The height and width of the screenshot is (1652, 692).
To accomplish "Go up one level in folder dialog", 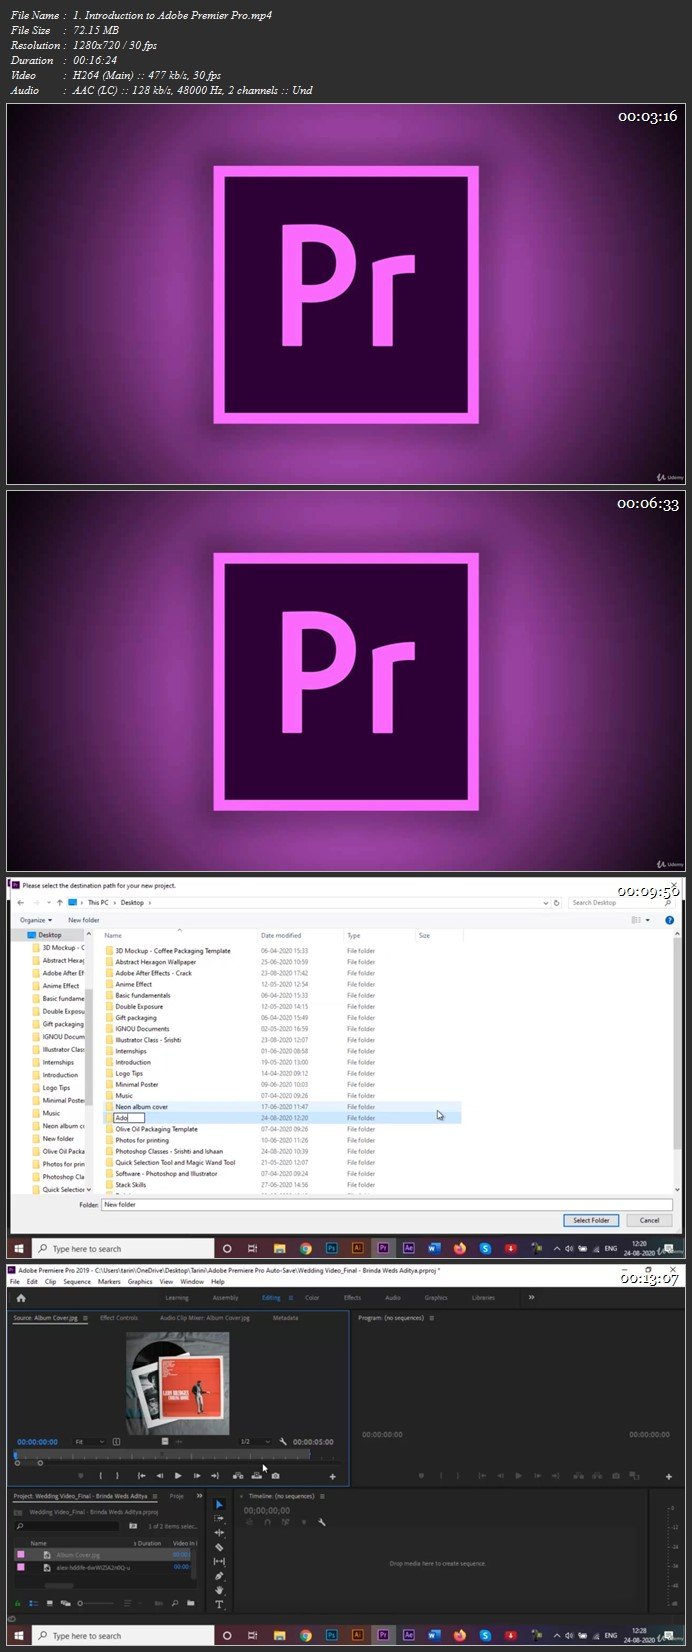I will (60, 902).
